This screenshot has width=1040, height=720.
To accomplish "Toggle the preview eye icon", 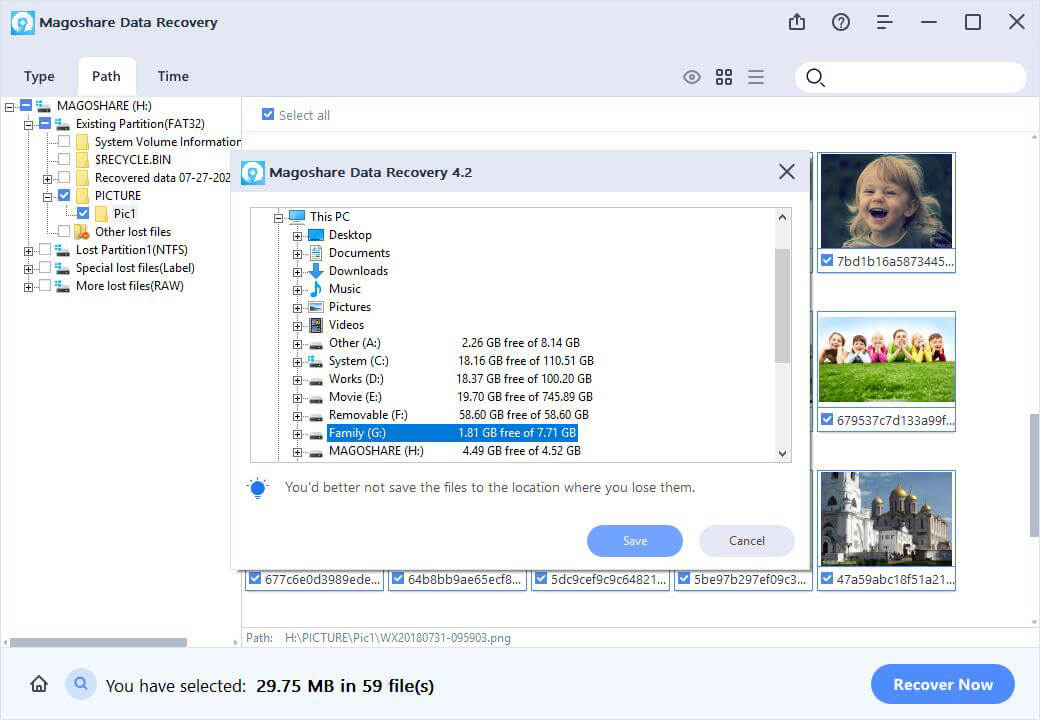I will point(692,77).
